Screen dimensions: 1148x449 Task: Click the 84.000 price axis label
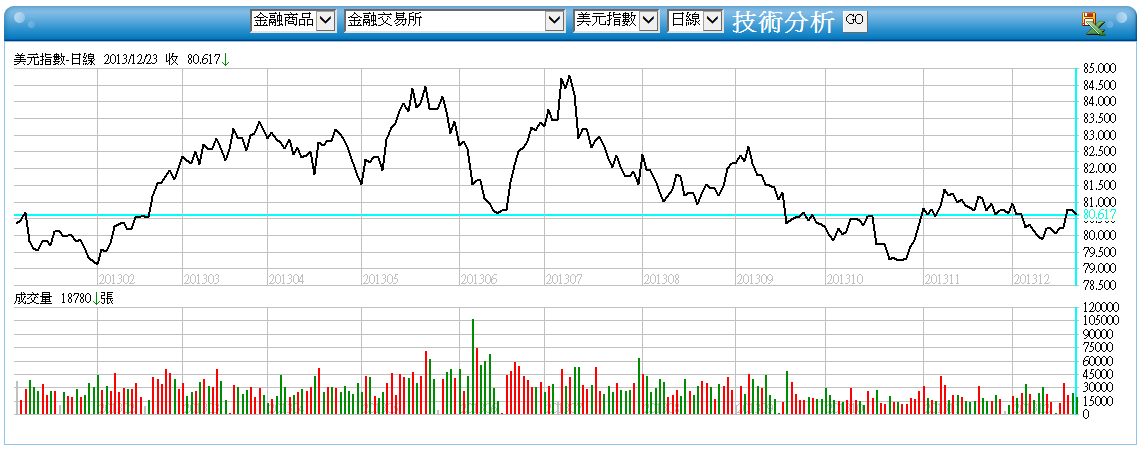tap(1099, 102)
